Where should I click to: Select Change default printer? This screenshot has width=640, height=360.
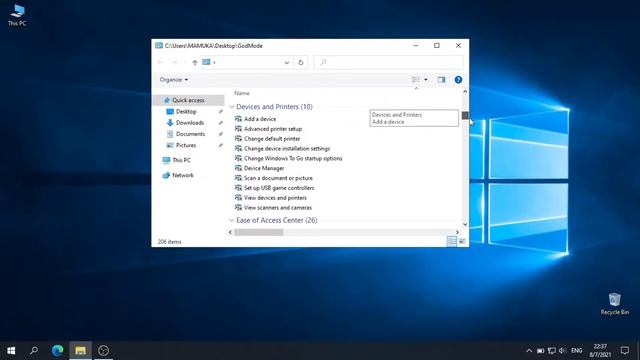point(272,139)
